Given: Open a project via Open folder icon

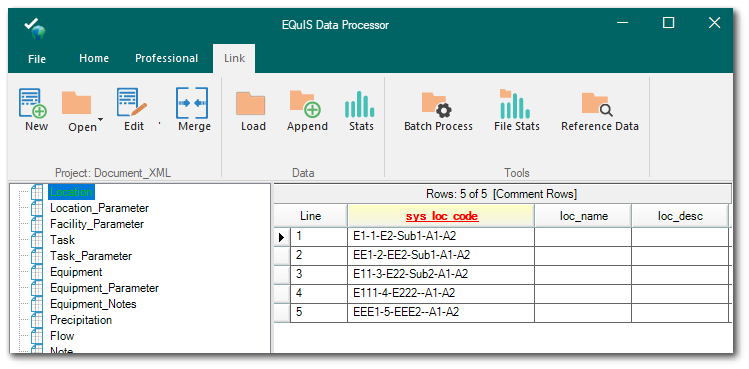Looking at the screenshot, I should [x=76, y=103].
